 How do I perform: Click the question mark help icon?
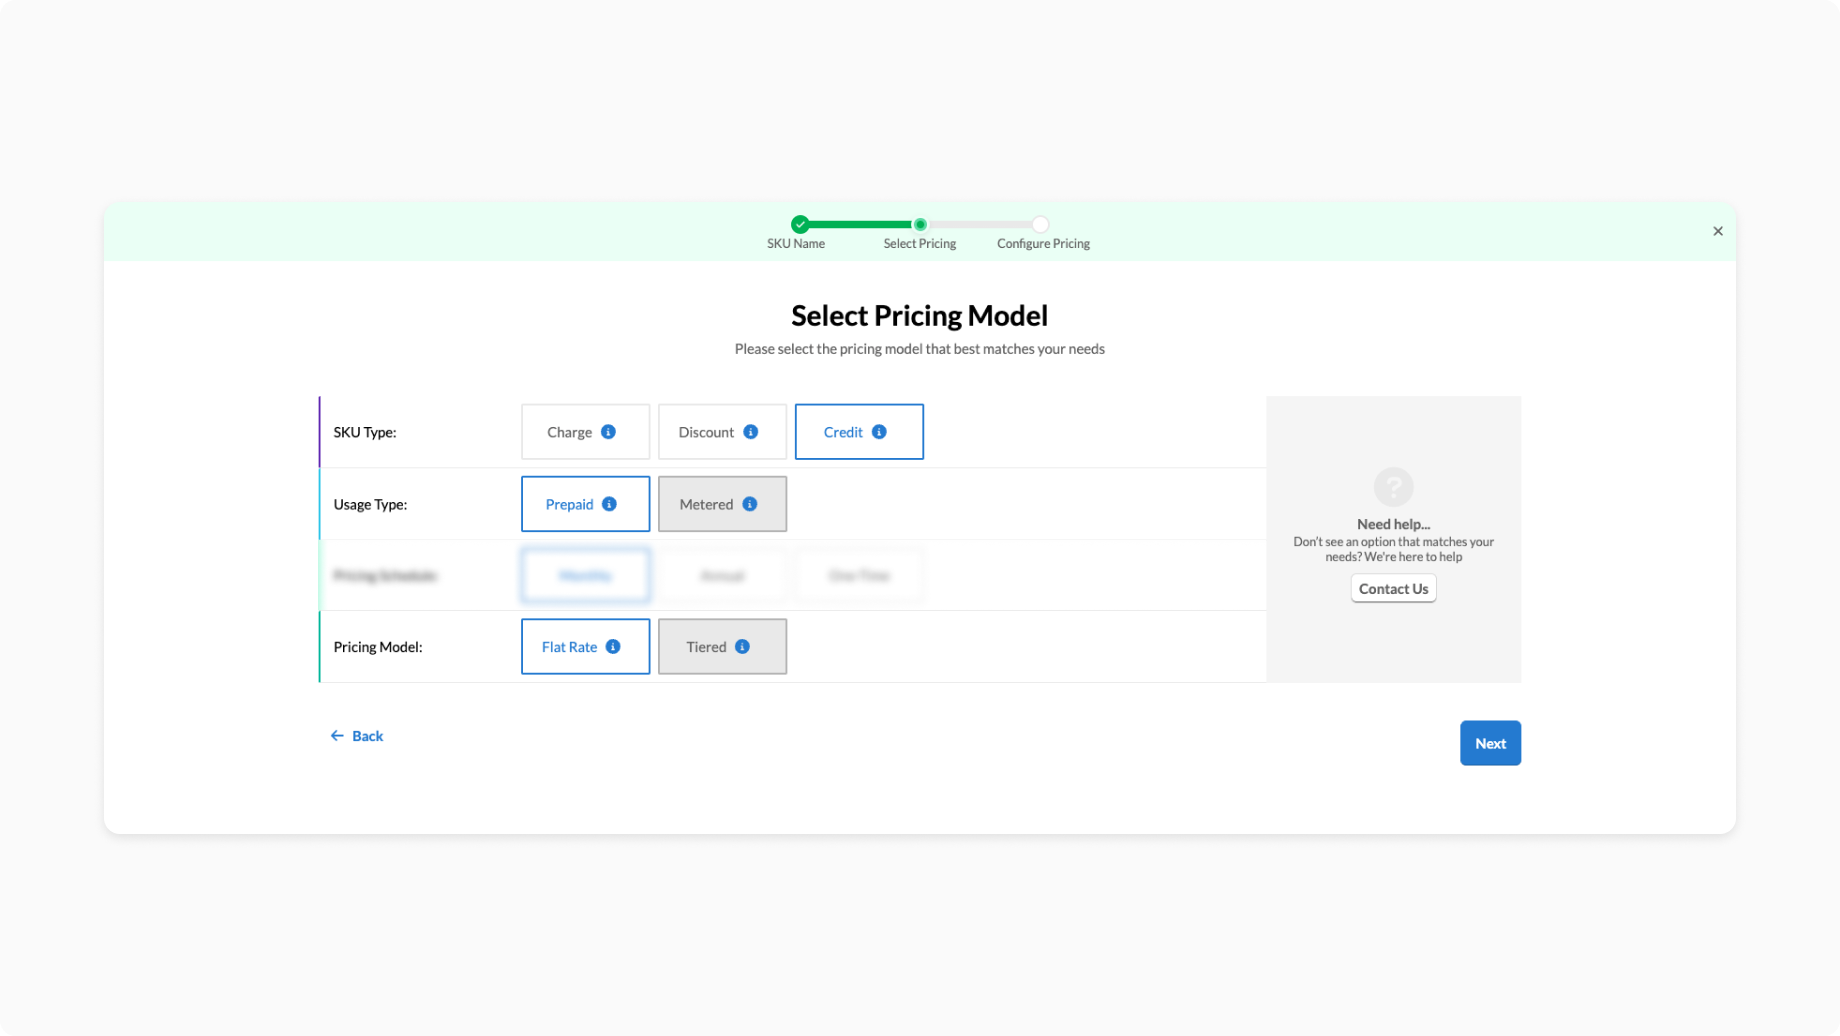(x=1393, y=487)
